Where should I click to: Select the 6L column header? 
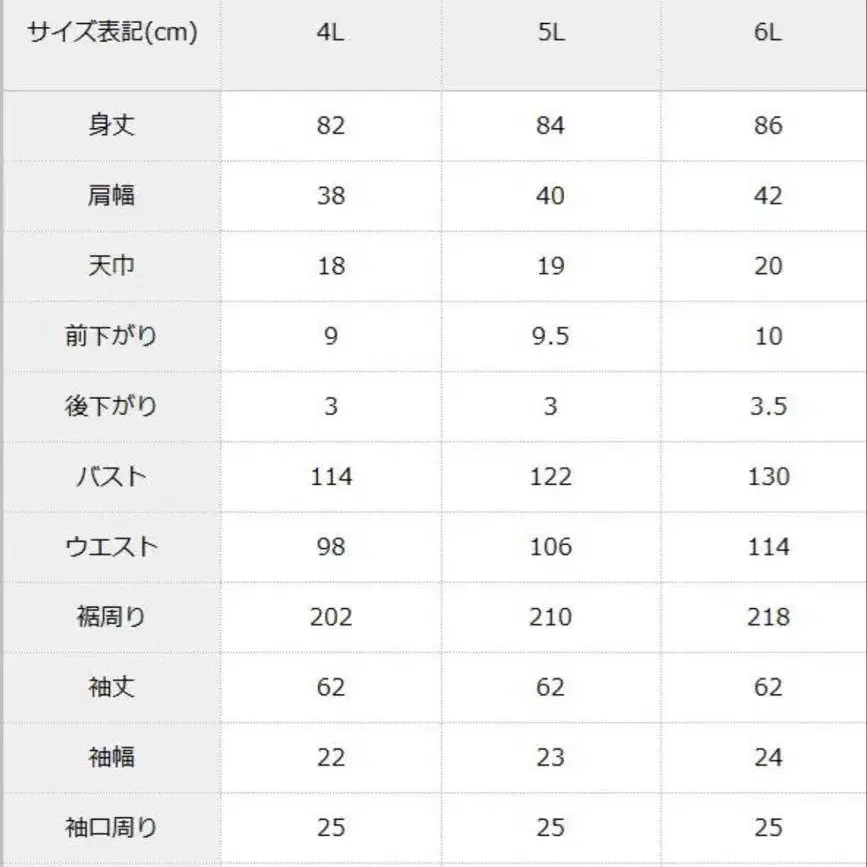click(768, 33)
